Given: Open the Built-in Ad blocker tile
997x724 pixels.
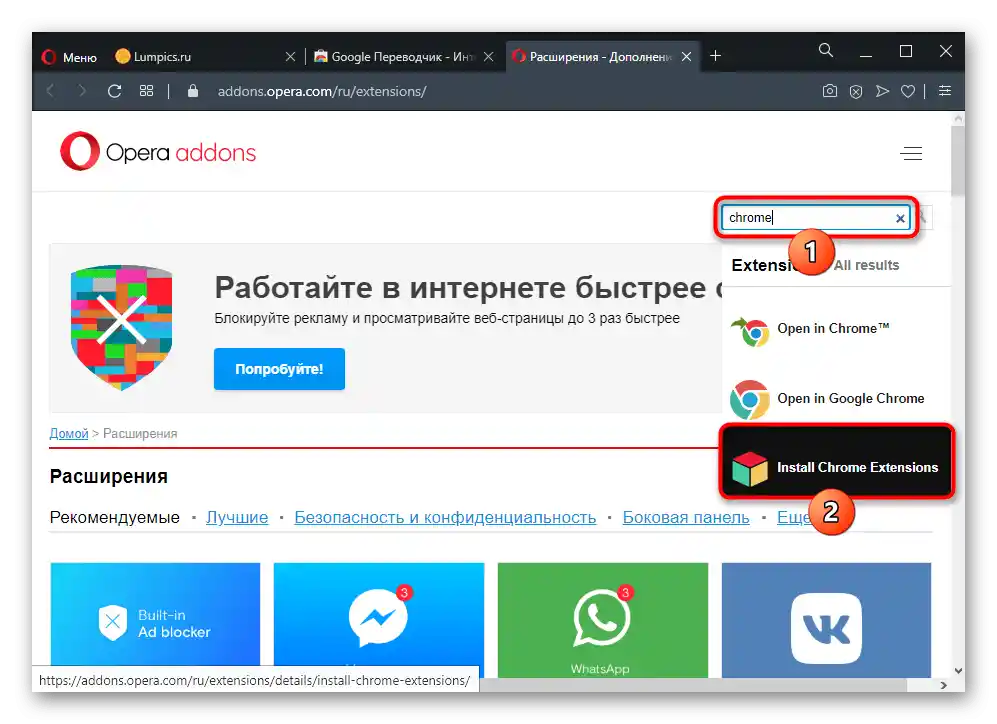Looking at the screenshot, I should pos(155,620).
